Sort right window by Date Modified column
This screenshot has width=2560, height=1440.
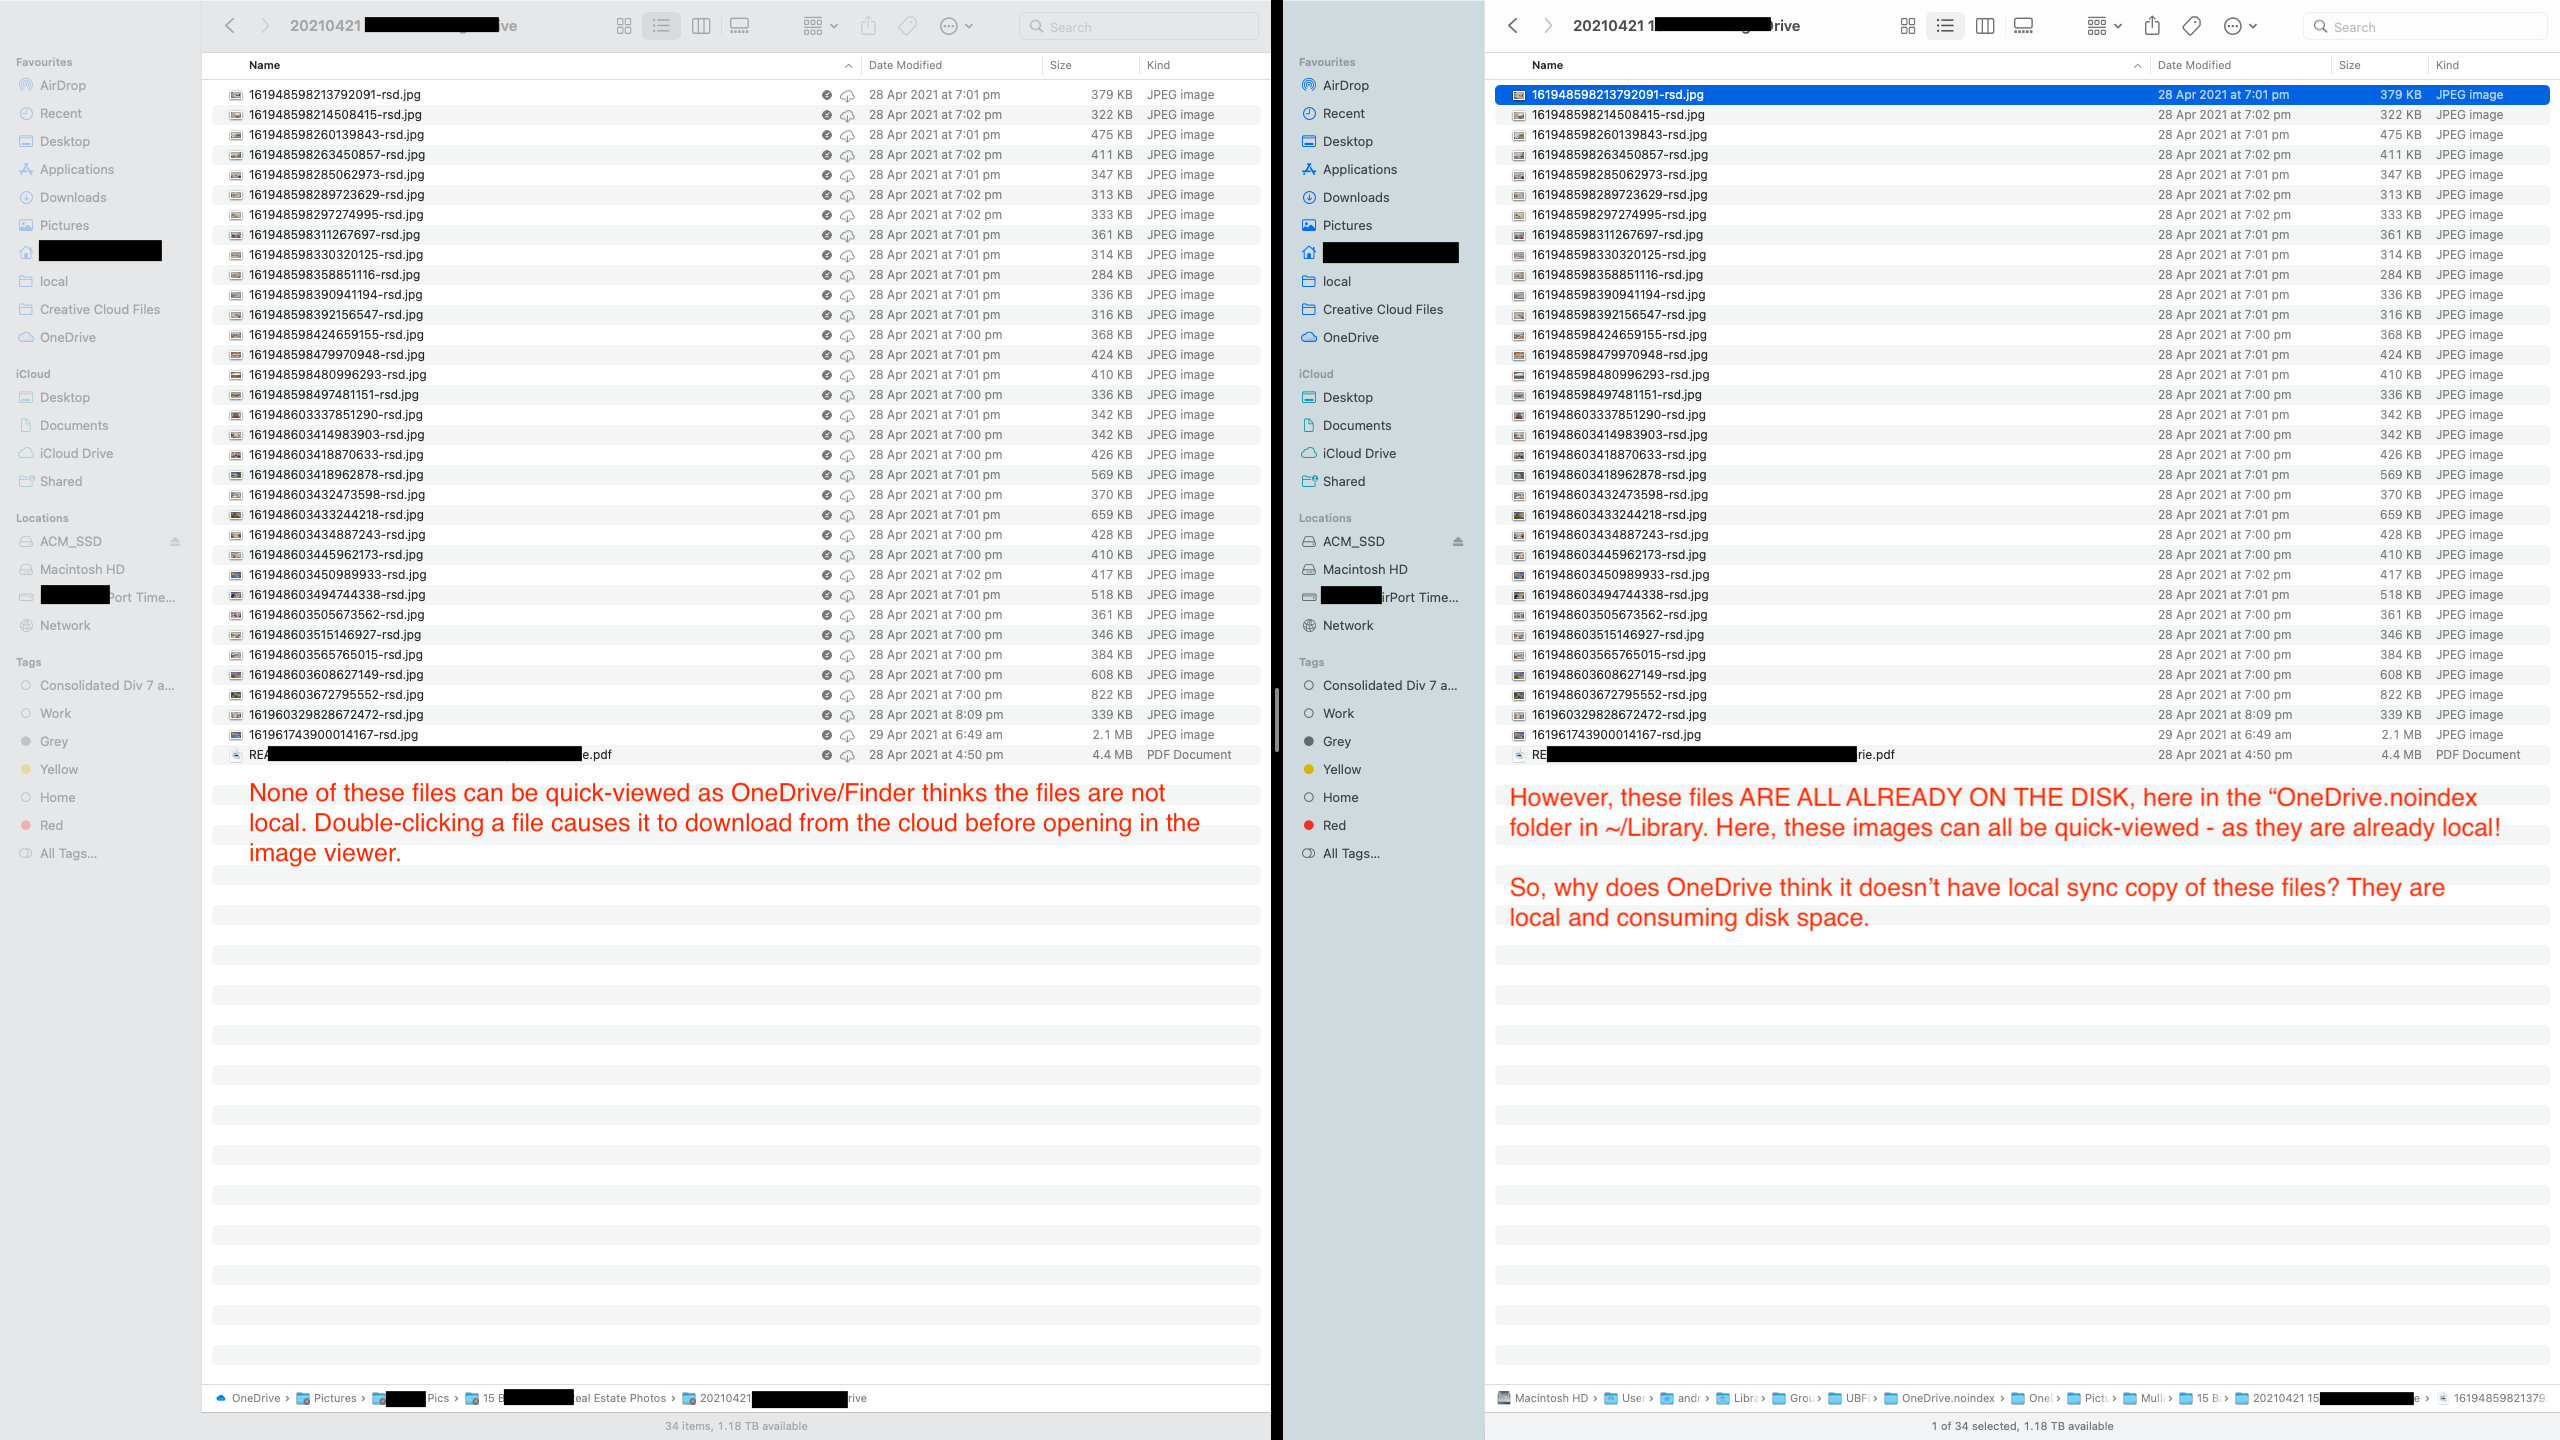2194,65
